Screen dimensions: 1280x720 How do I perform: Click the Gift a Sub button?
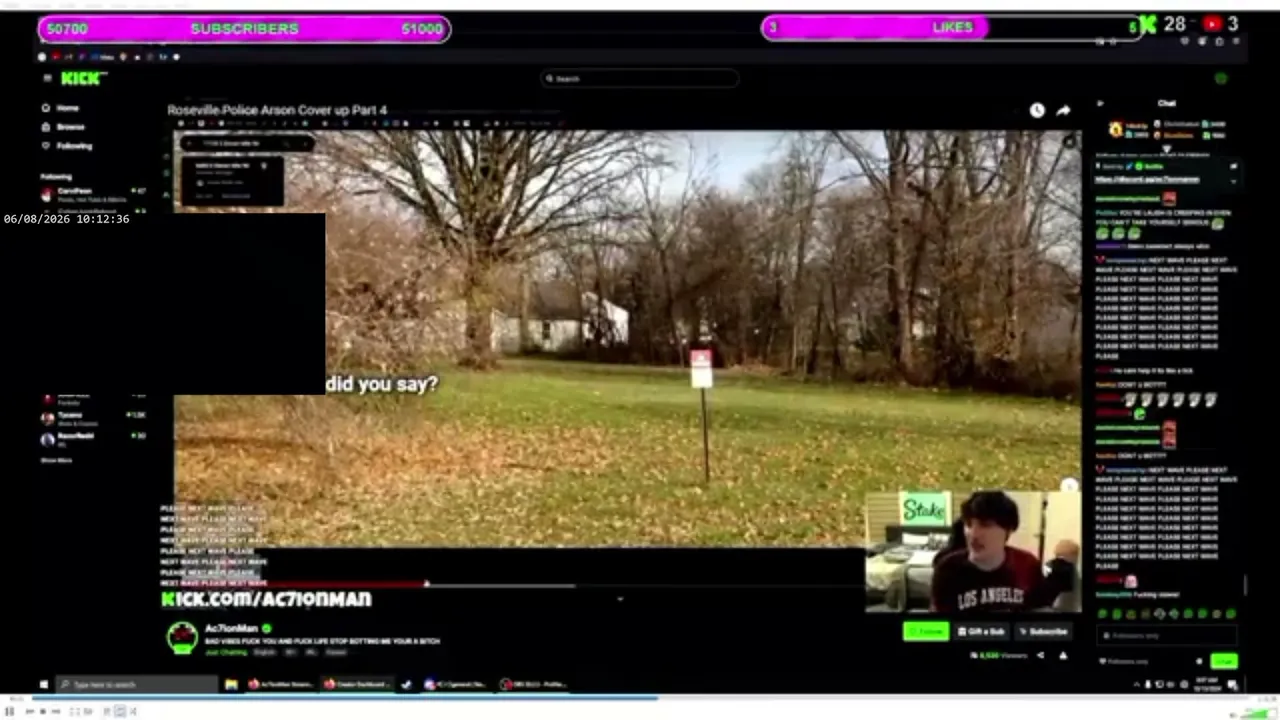click(981, 631)
